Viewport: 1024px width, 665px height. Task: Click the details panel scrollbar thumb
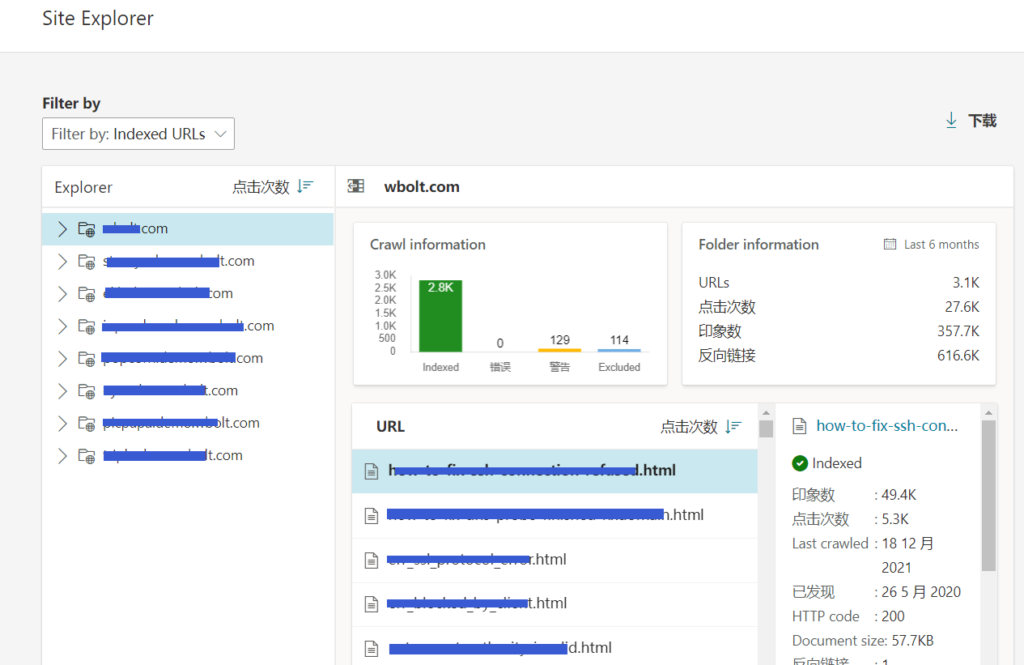coord(988,495)
